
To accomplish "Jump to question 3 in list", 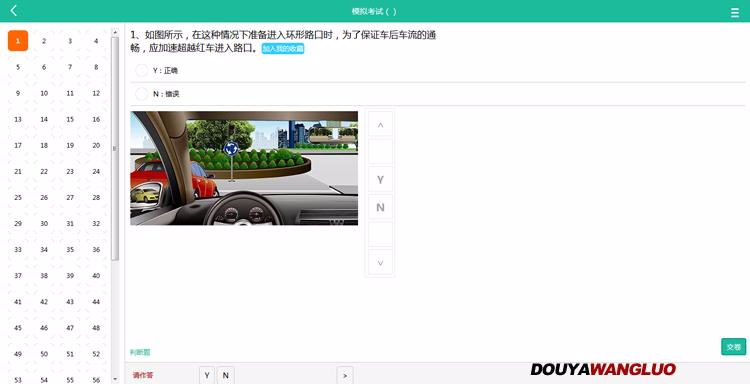I will (70, 41).
